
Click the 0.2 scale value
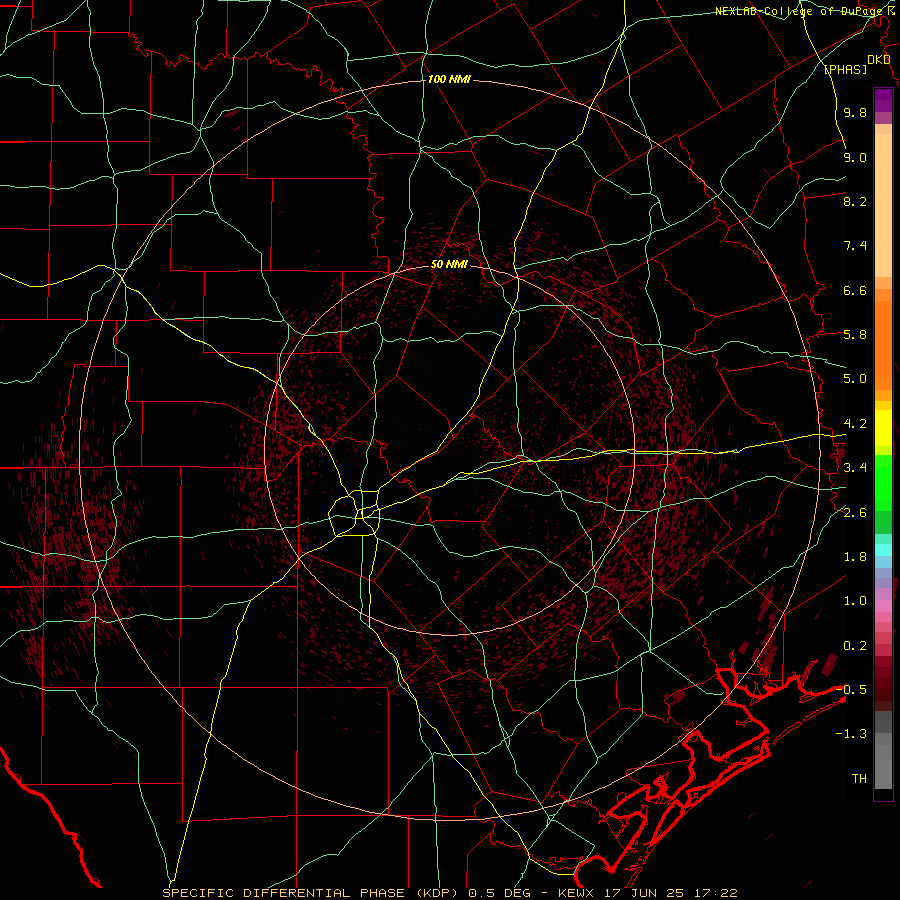[855, 646]
